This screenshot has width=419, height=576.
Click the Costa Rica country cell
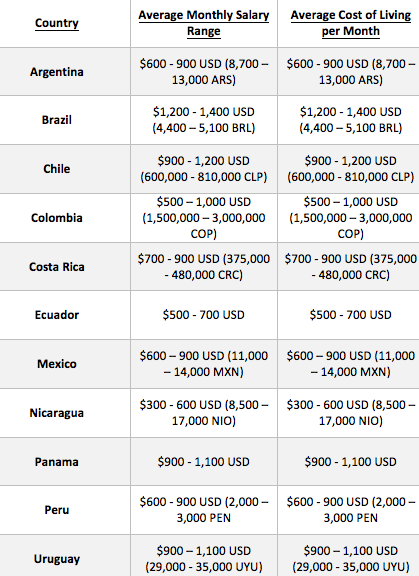(x=57, y=266)
